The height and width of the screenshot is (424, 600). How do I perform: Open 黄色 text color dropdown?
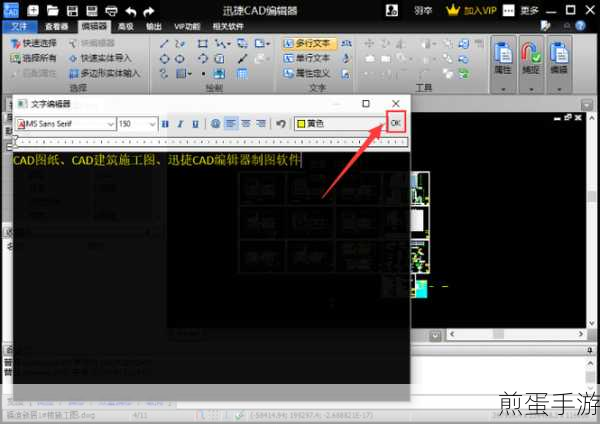click(x=340, y=124)
